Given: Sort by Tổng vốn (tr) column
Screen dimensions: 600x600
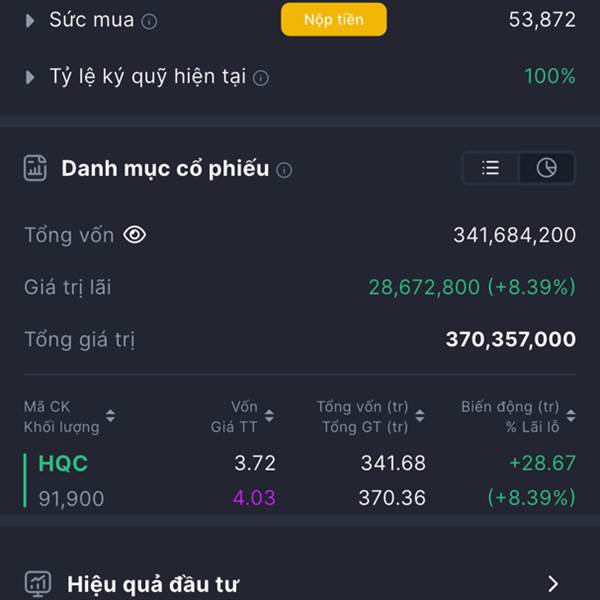Looking at the screenshot, I should 420,416.
